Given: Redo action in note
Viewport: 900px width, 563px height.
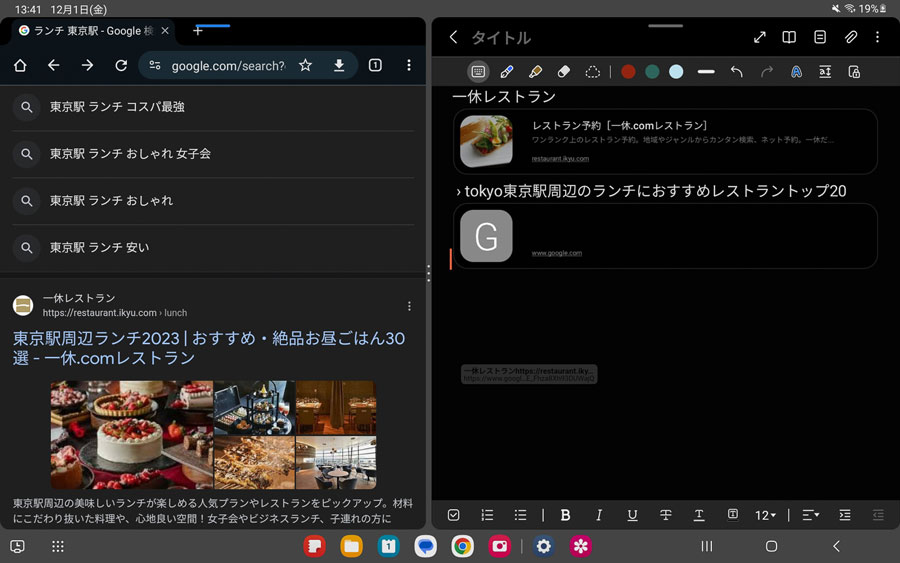Looking at the screenshot, I should 766,72.
